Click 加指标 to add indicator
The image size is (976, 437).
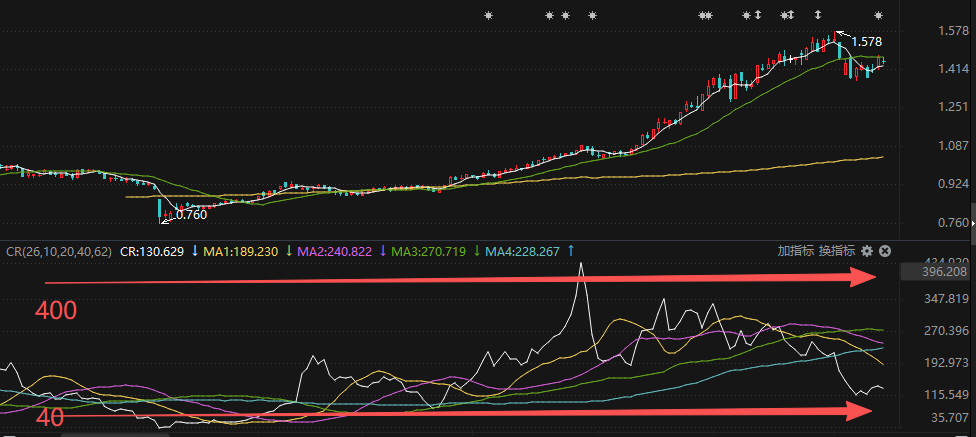795,251
